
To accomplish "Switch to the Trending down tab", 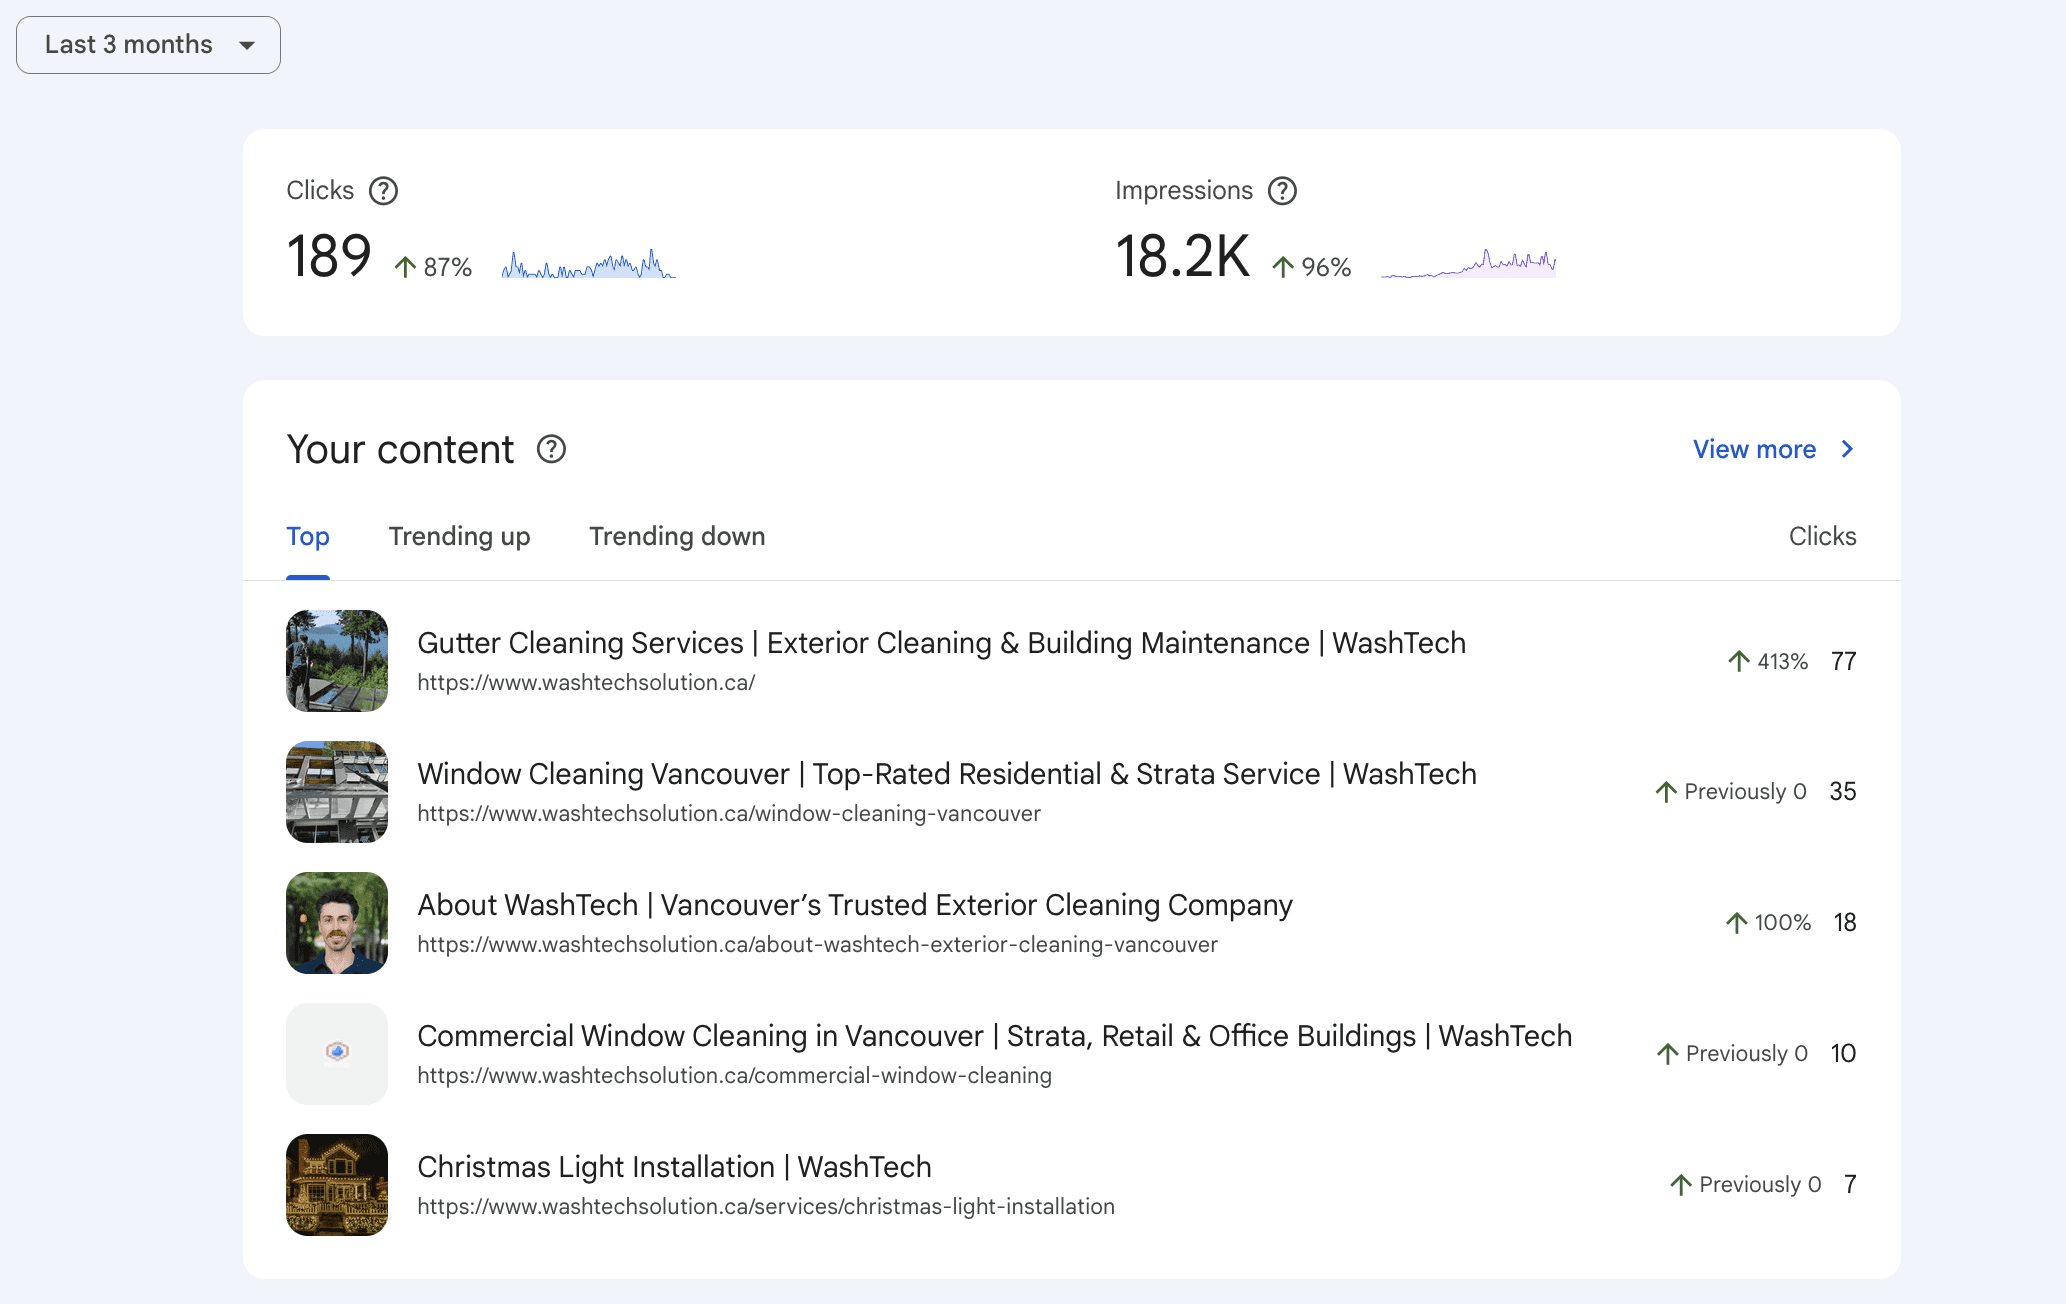I will (x=676, y=537).
